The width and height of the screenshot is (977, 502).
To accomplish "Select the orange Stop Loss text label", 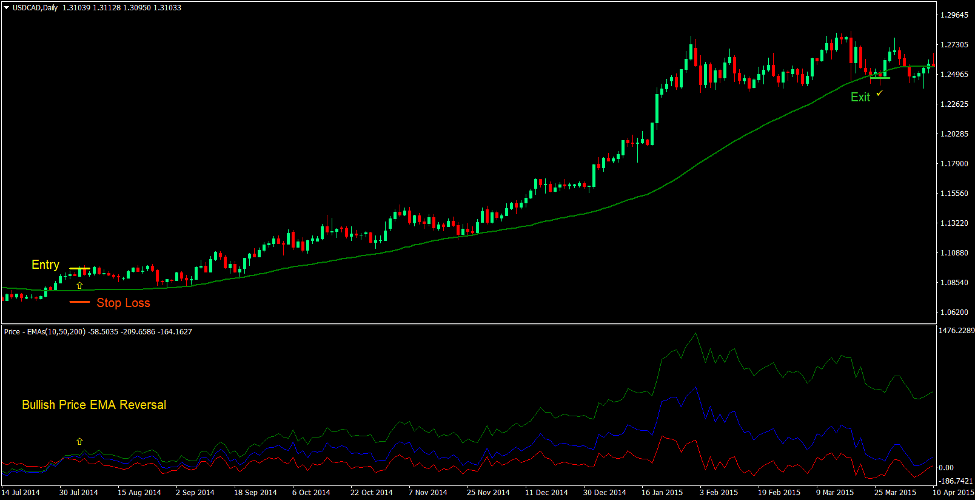I will click(x=123, y=303).
